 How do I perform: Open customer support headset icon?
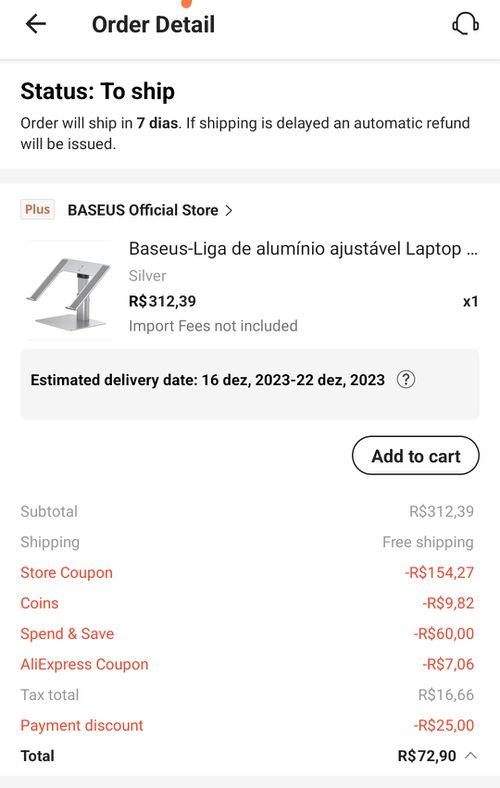pos(465,24)
